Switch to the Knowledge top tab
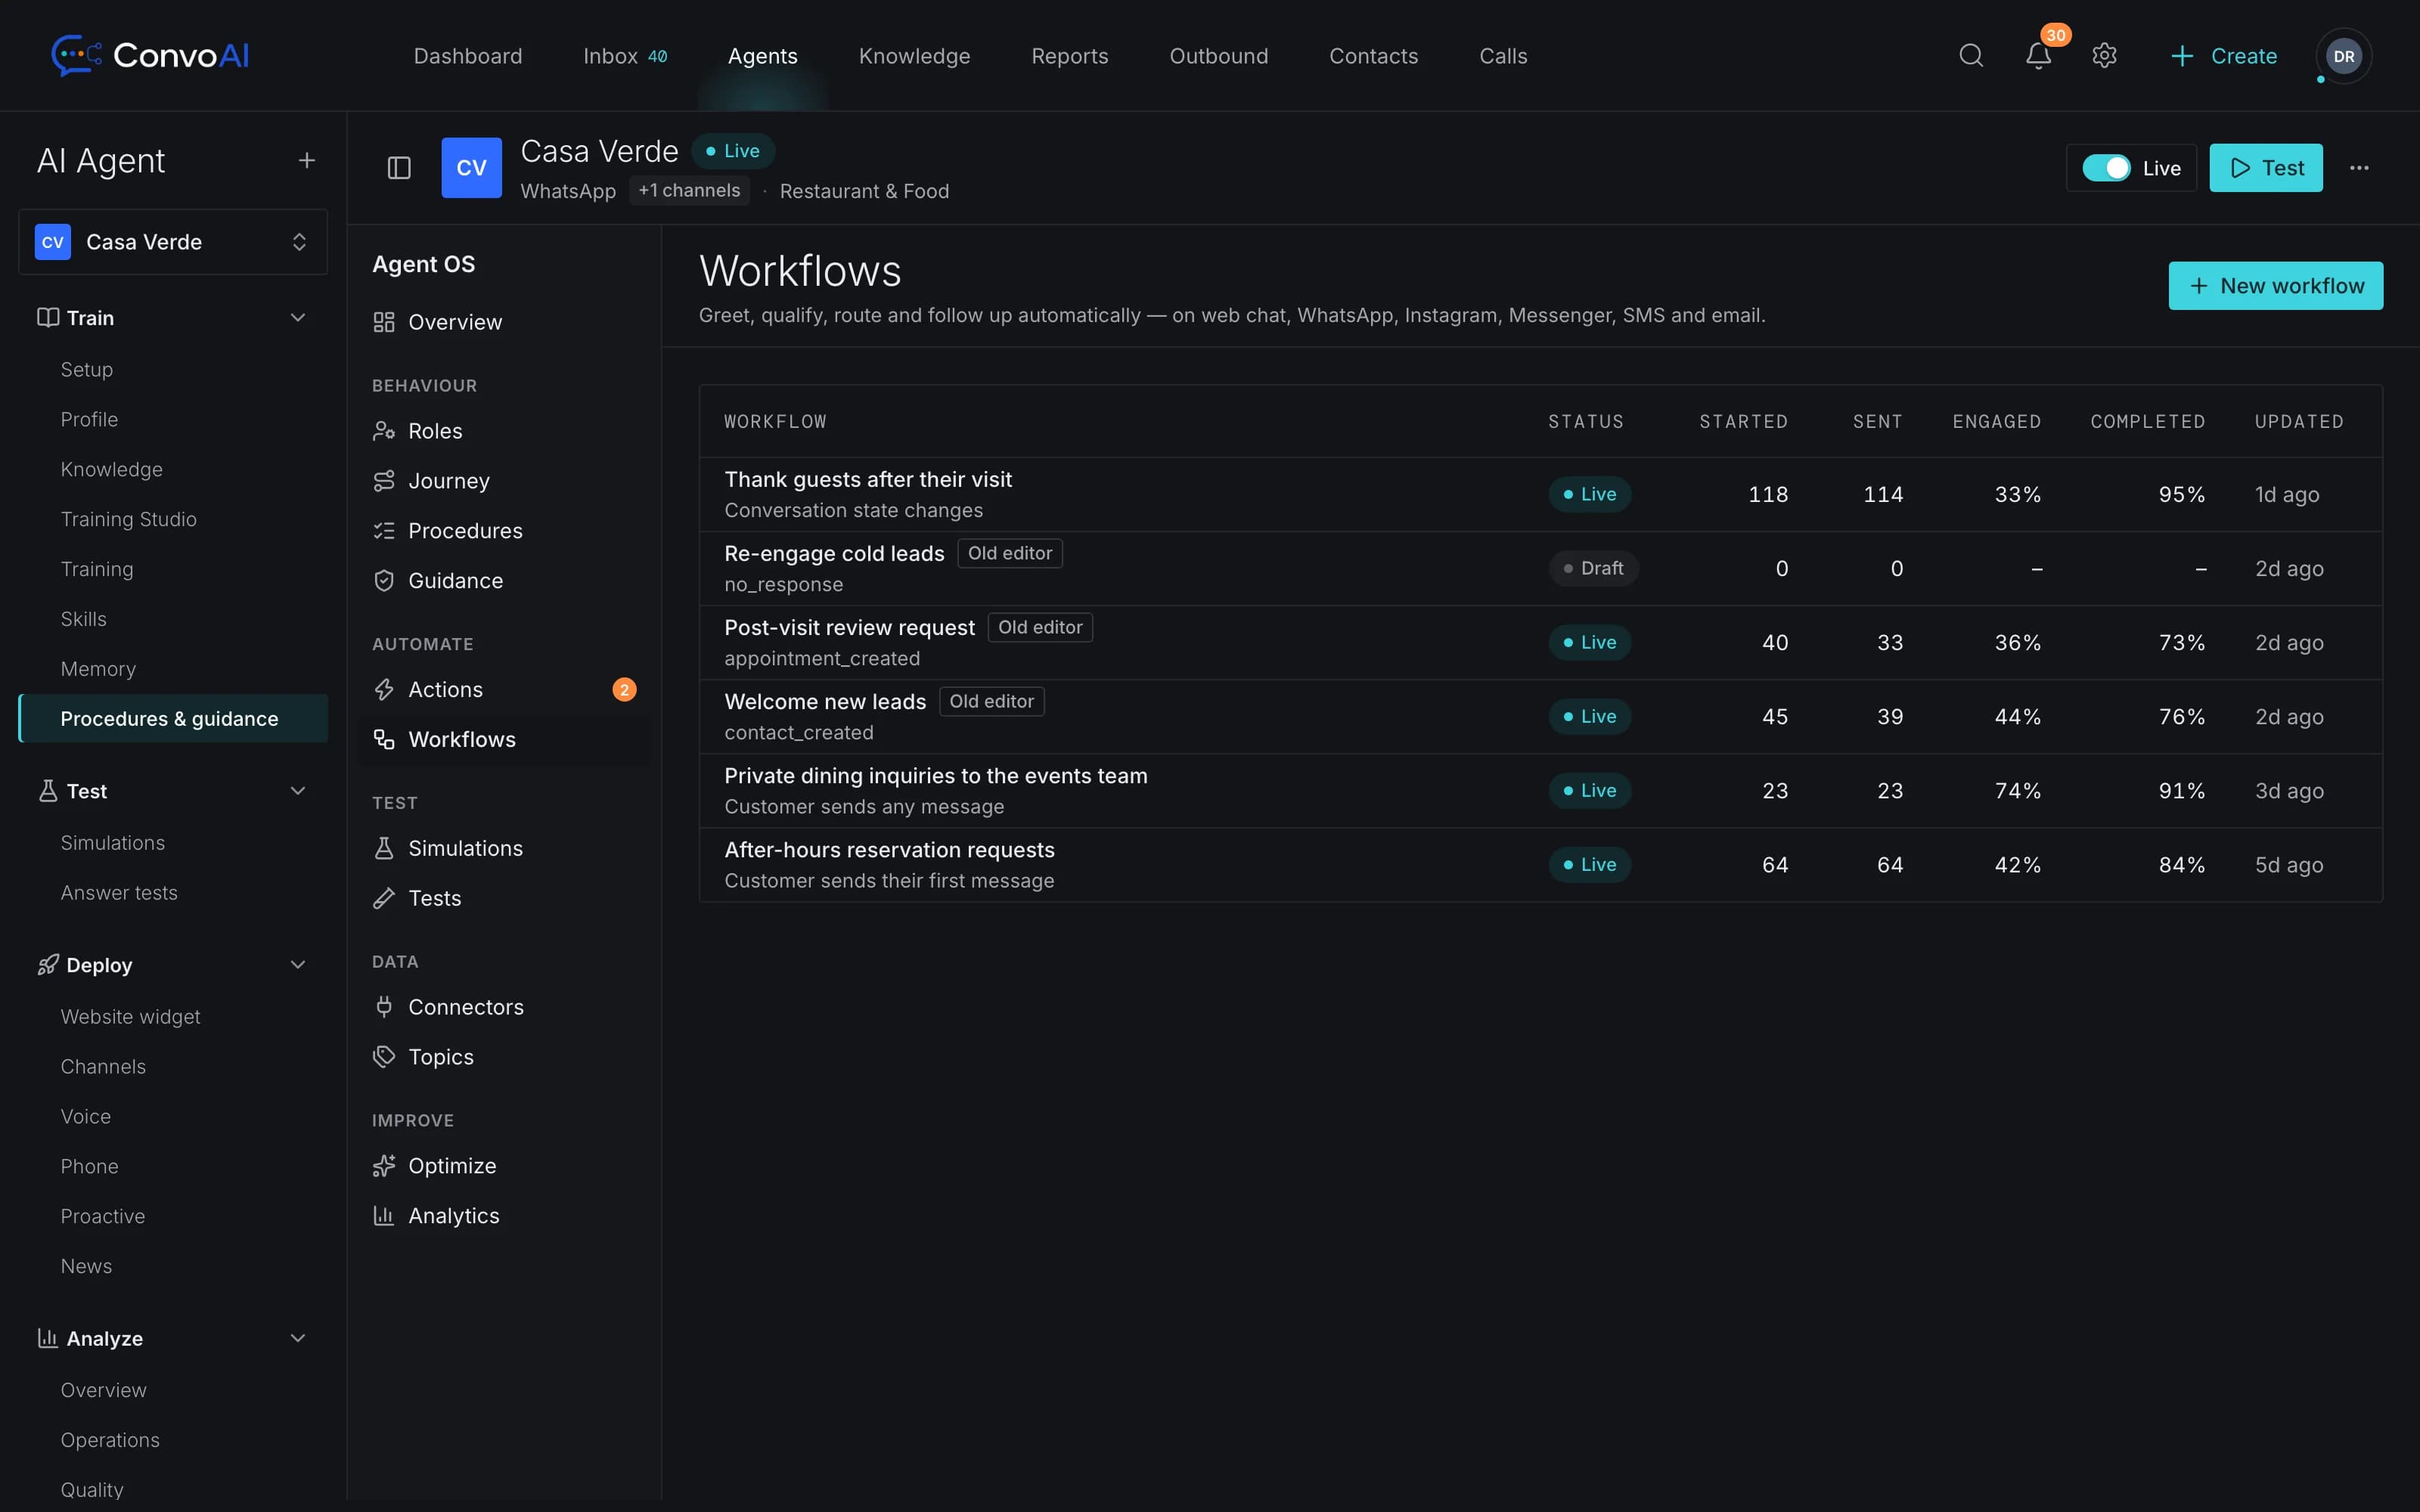 [914, 55]
